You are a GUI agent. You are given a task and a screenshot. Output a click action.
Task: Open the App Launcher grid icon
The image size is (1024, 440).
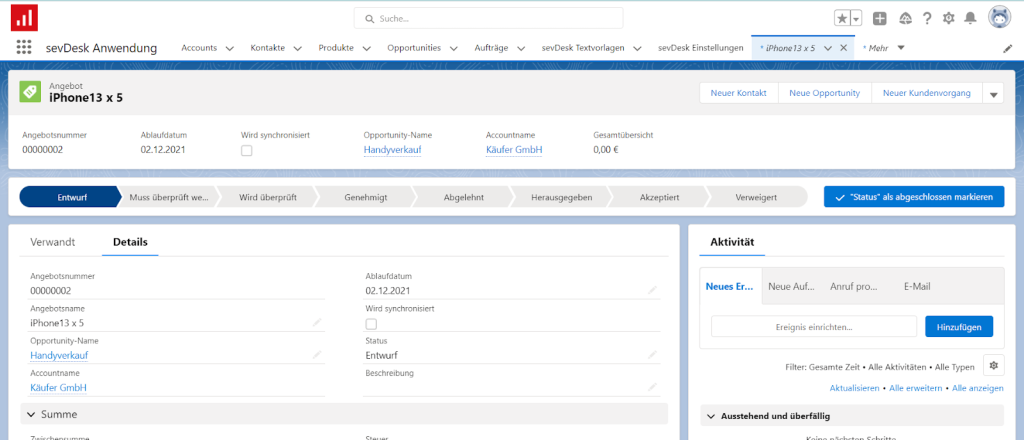click(24, 48)
